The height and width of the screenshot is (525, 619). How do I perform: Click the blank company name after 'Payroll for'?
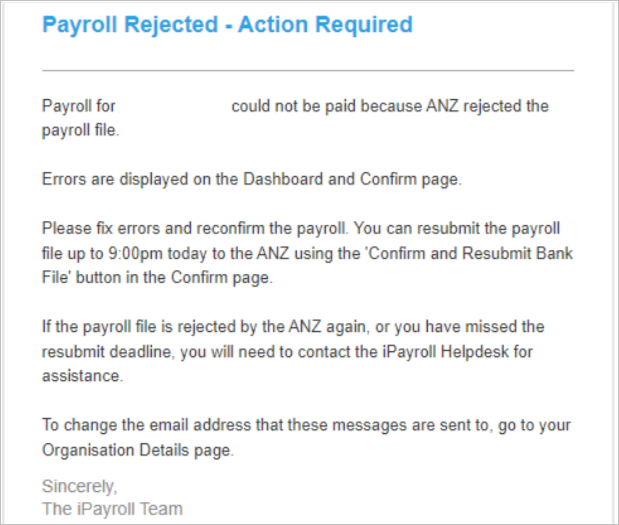click(x=174, y=106)
